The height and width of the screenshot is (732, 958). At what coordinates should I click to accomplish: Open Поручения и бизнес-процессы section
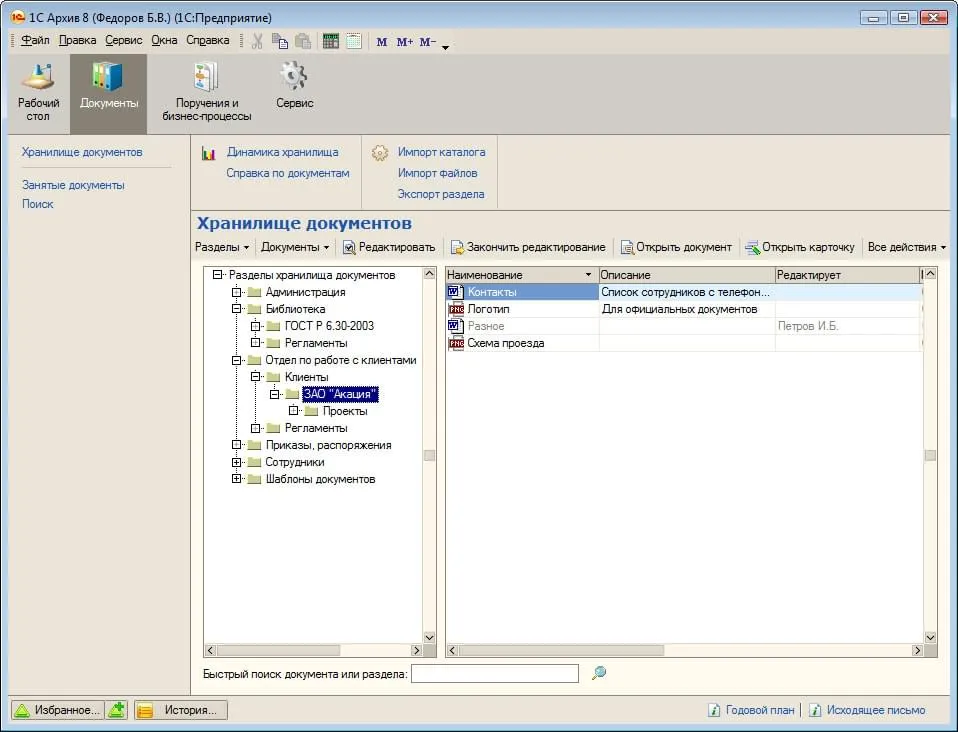pyautogui.click(x=207, y=92)
